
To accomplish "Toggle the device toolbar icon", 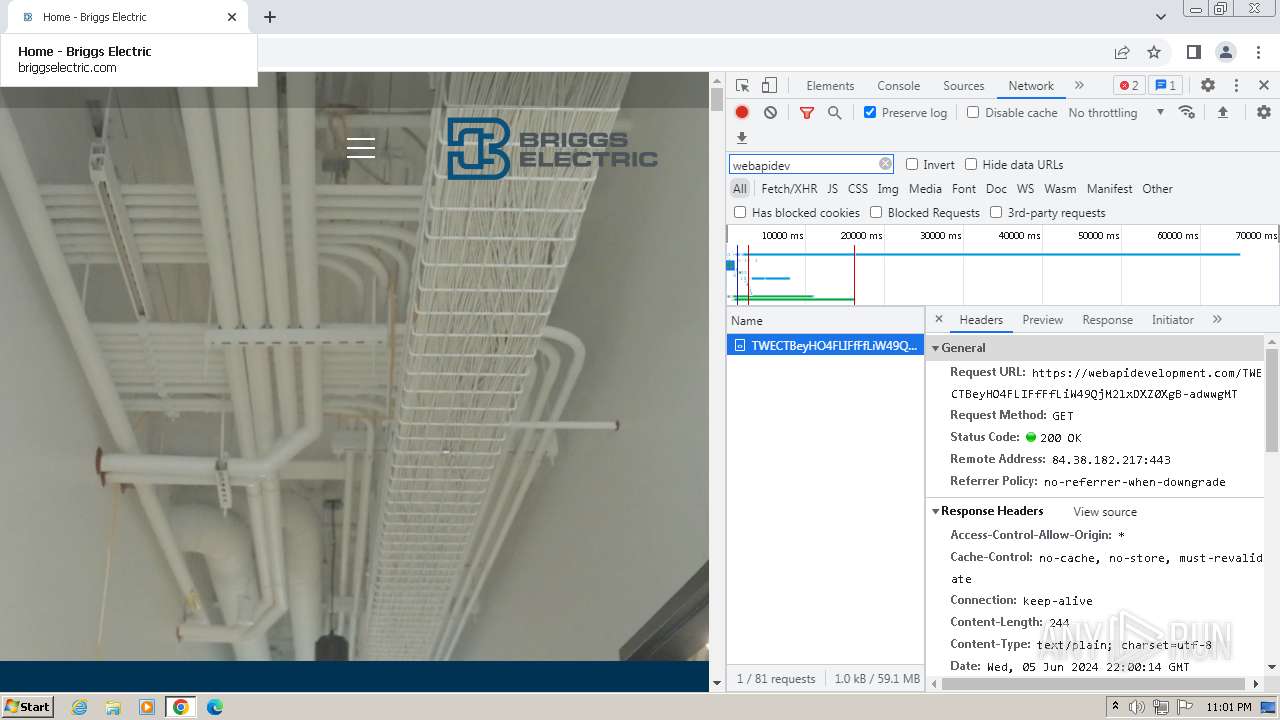I will tap(769, 86).
